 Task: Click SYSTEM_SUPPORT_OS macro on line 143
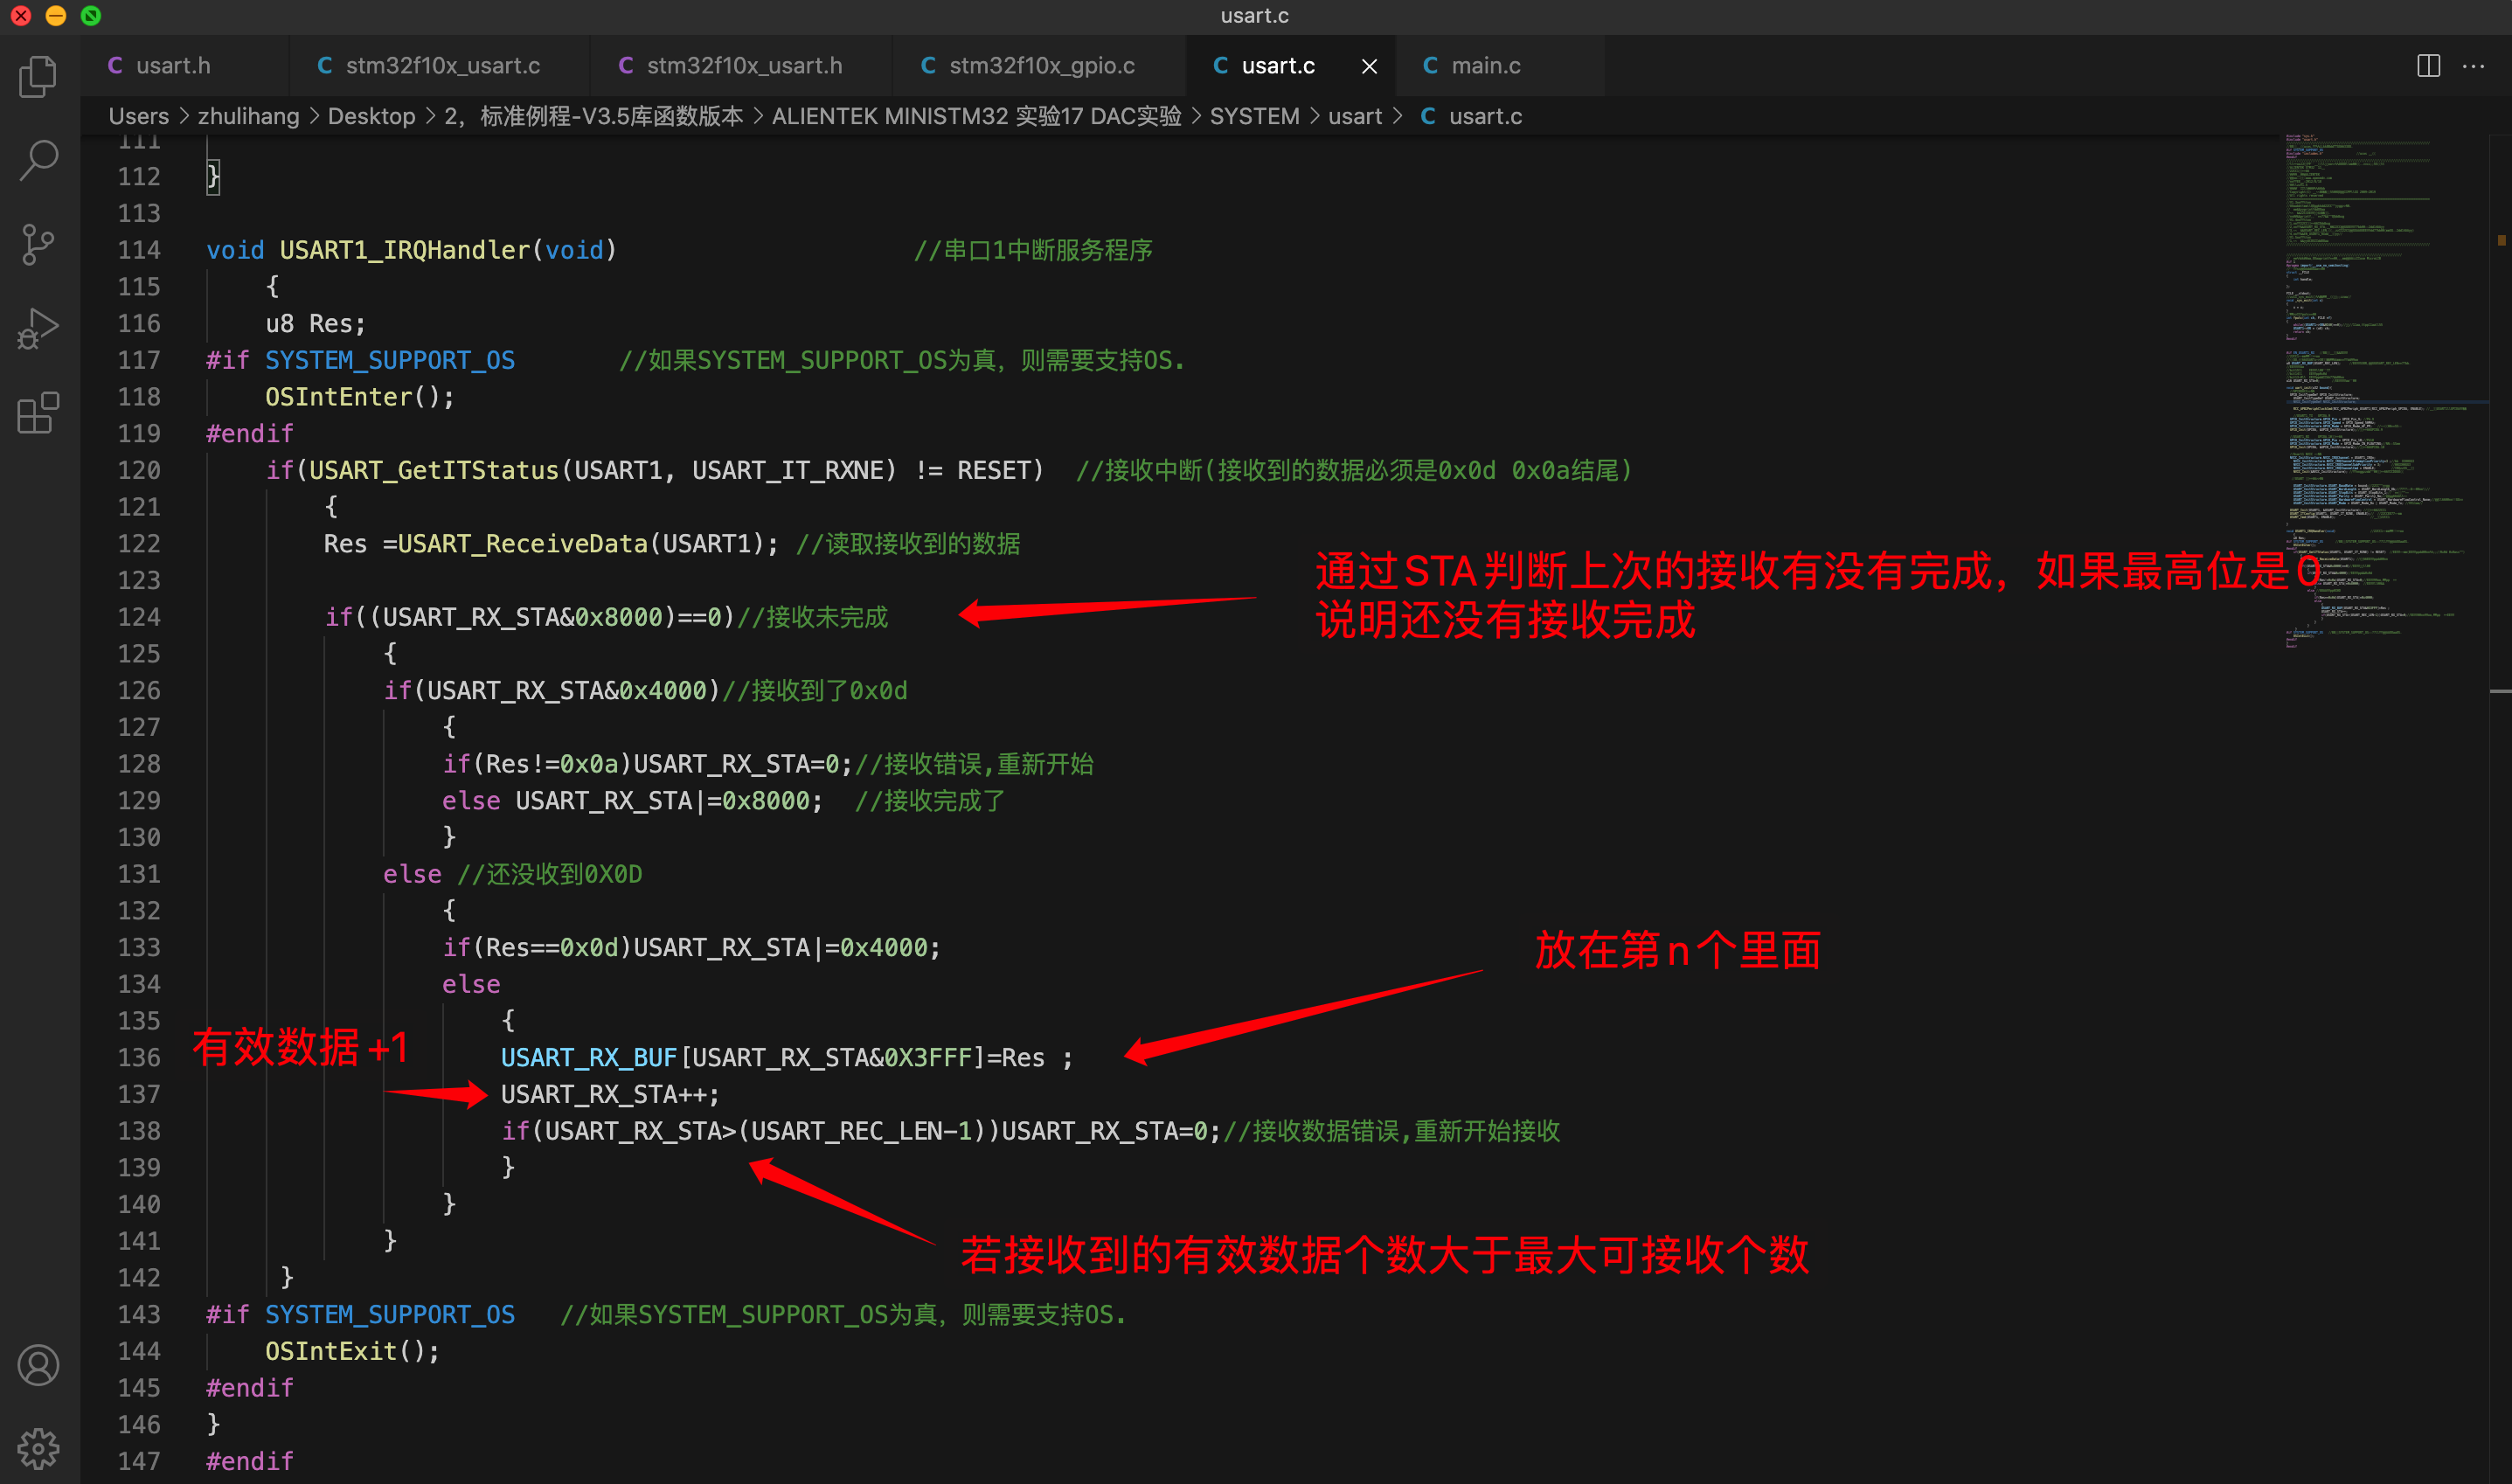pyautogui.click(x=390, y=1314)
